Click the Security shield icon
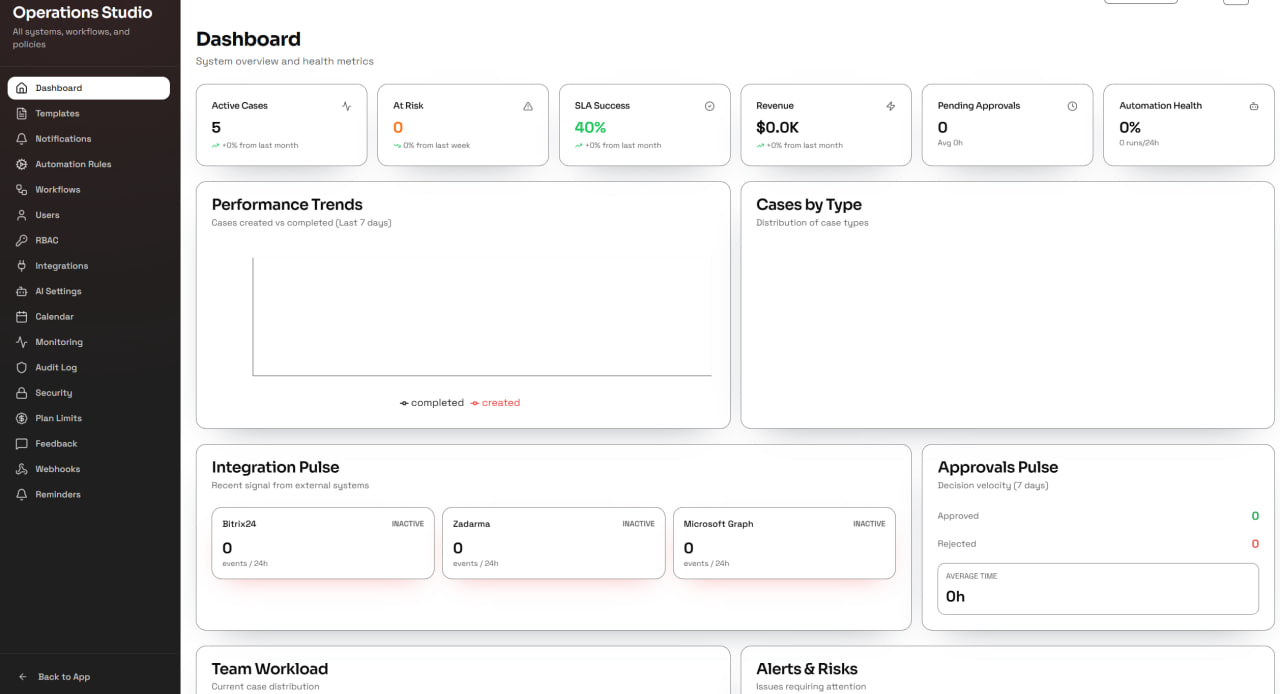 (22, 393)
